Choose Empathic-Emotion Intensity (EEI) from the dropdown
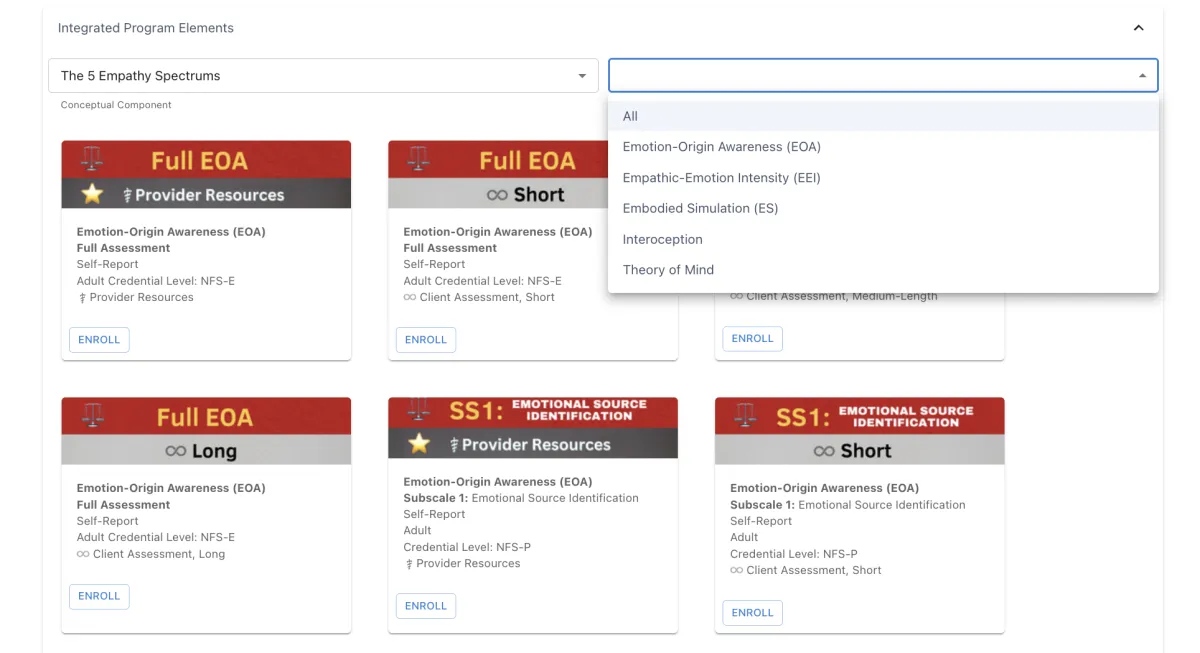This screenshot has height=653, width=1200. (x=721, y=177)
